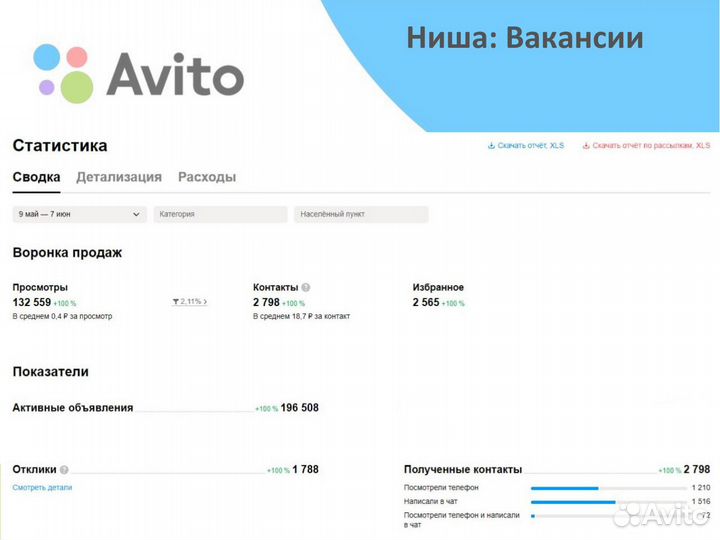Open the Детализация tab
The height and width of the screenshot is (540, 720).
(119, 177)
